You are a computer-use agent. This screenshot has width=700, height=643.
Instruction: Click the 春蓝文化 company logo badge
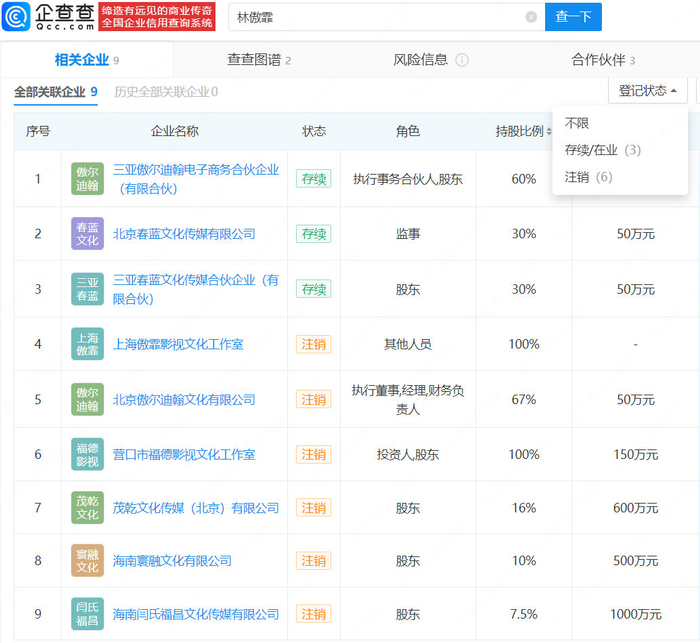point(88,234)
